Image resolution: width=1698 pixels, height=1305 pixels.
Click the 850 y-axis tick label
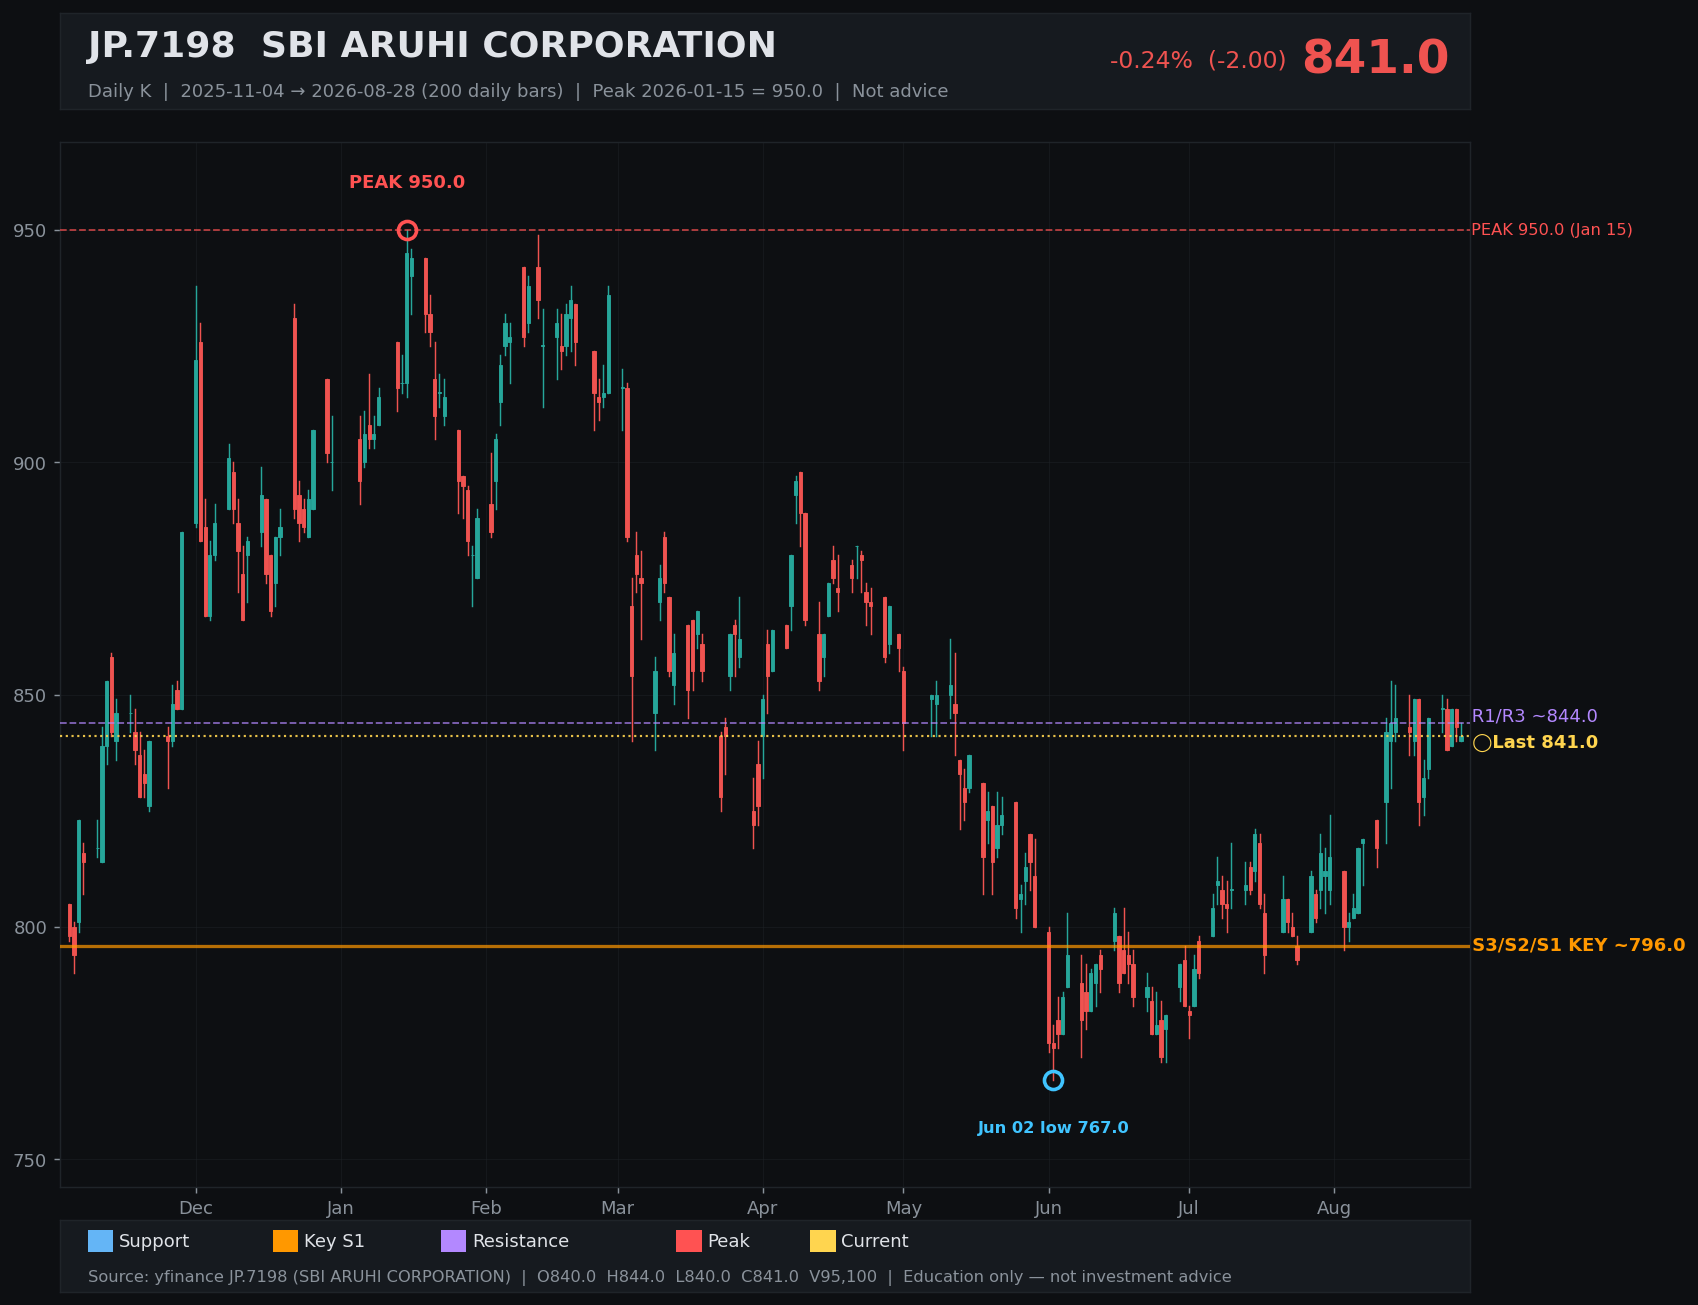click(x=29, y=696)
